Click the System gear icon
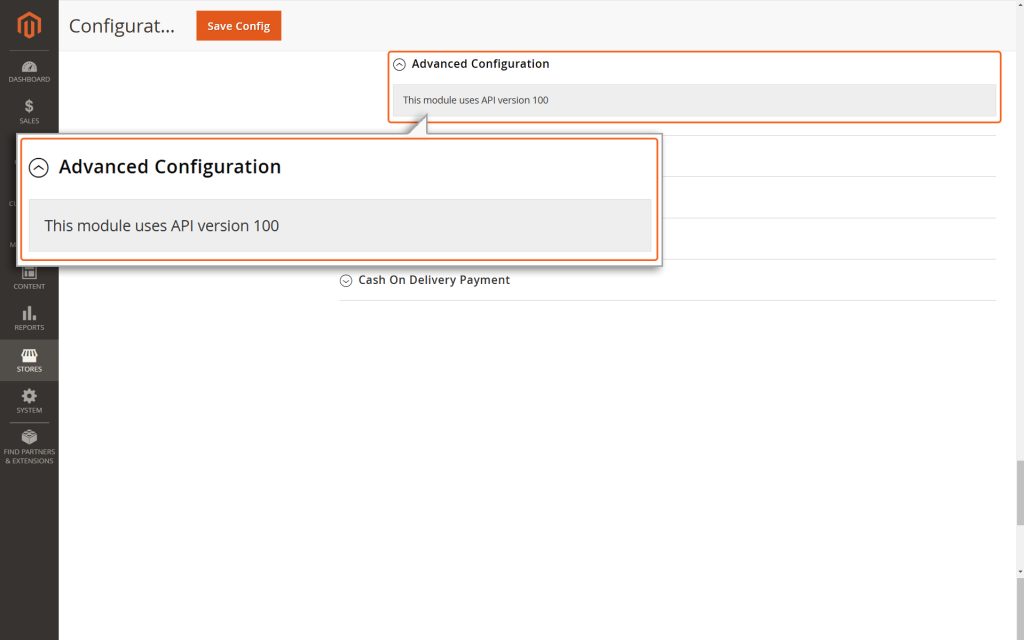This screenshot has width=1024, height=640. pyautogui.click(x=29, y=399)
